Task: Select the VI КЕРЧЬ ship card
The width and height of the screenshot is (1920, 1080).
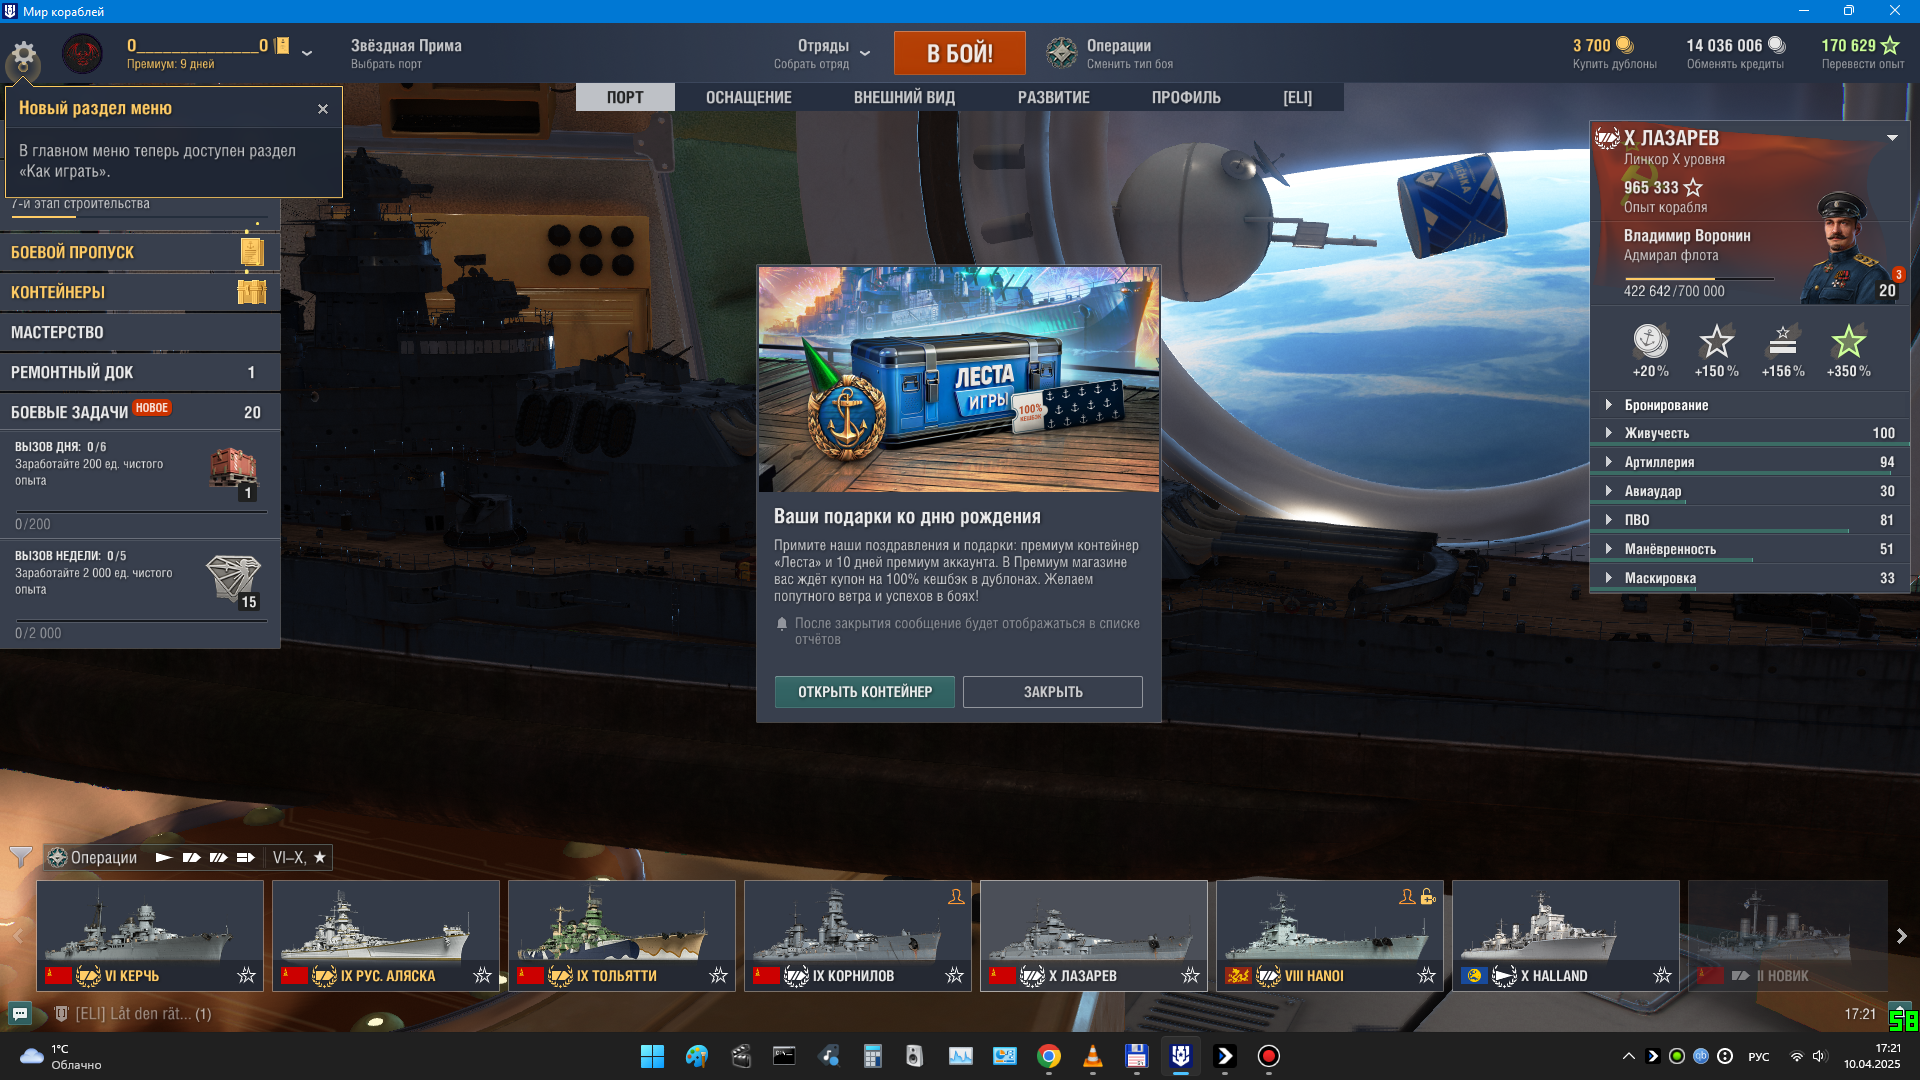Action: pyautogui.click(x=150, y=935)
